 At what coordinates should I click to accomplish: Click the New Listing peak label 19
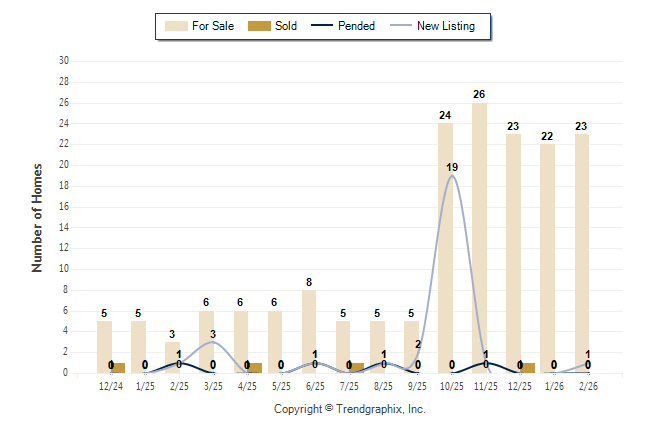[x=452, y=167]
